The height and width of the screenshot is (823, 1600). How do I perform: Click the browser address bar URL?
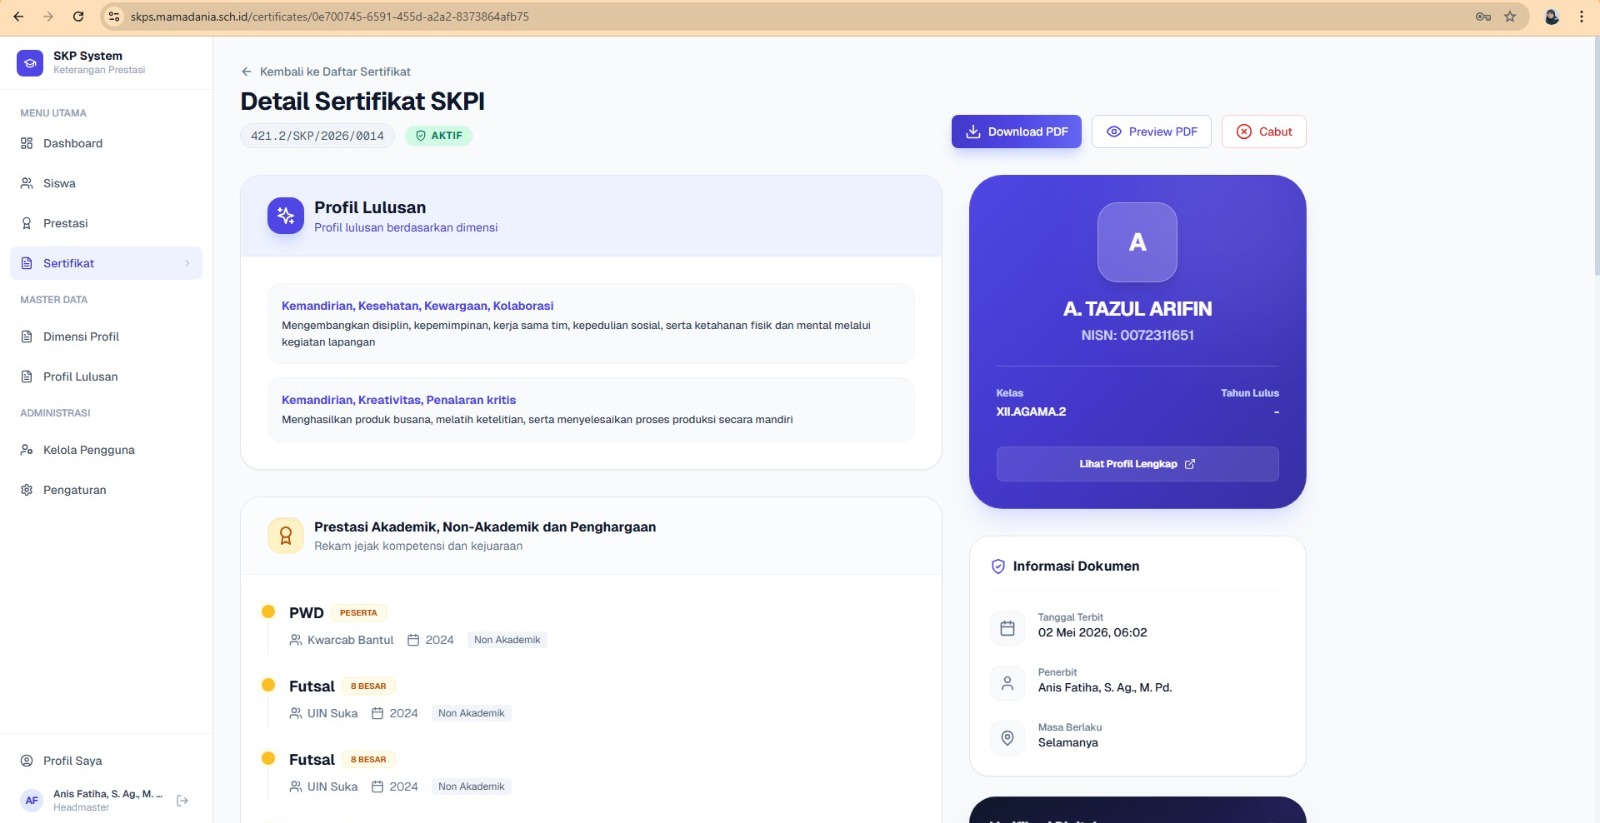(330, 16)
